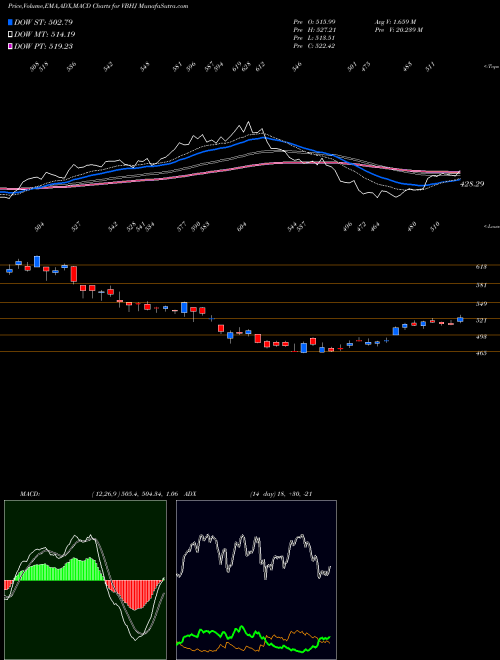The image size is (500, 660).
Task: Click the '464' label in the lows row
Action: [375, 227]
